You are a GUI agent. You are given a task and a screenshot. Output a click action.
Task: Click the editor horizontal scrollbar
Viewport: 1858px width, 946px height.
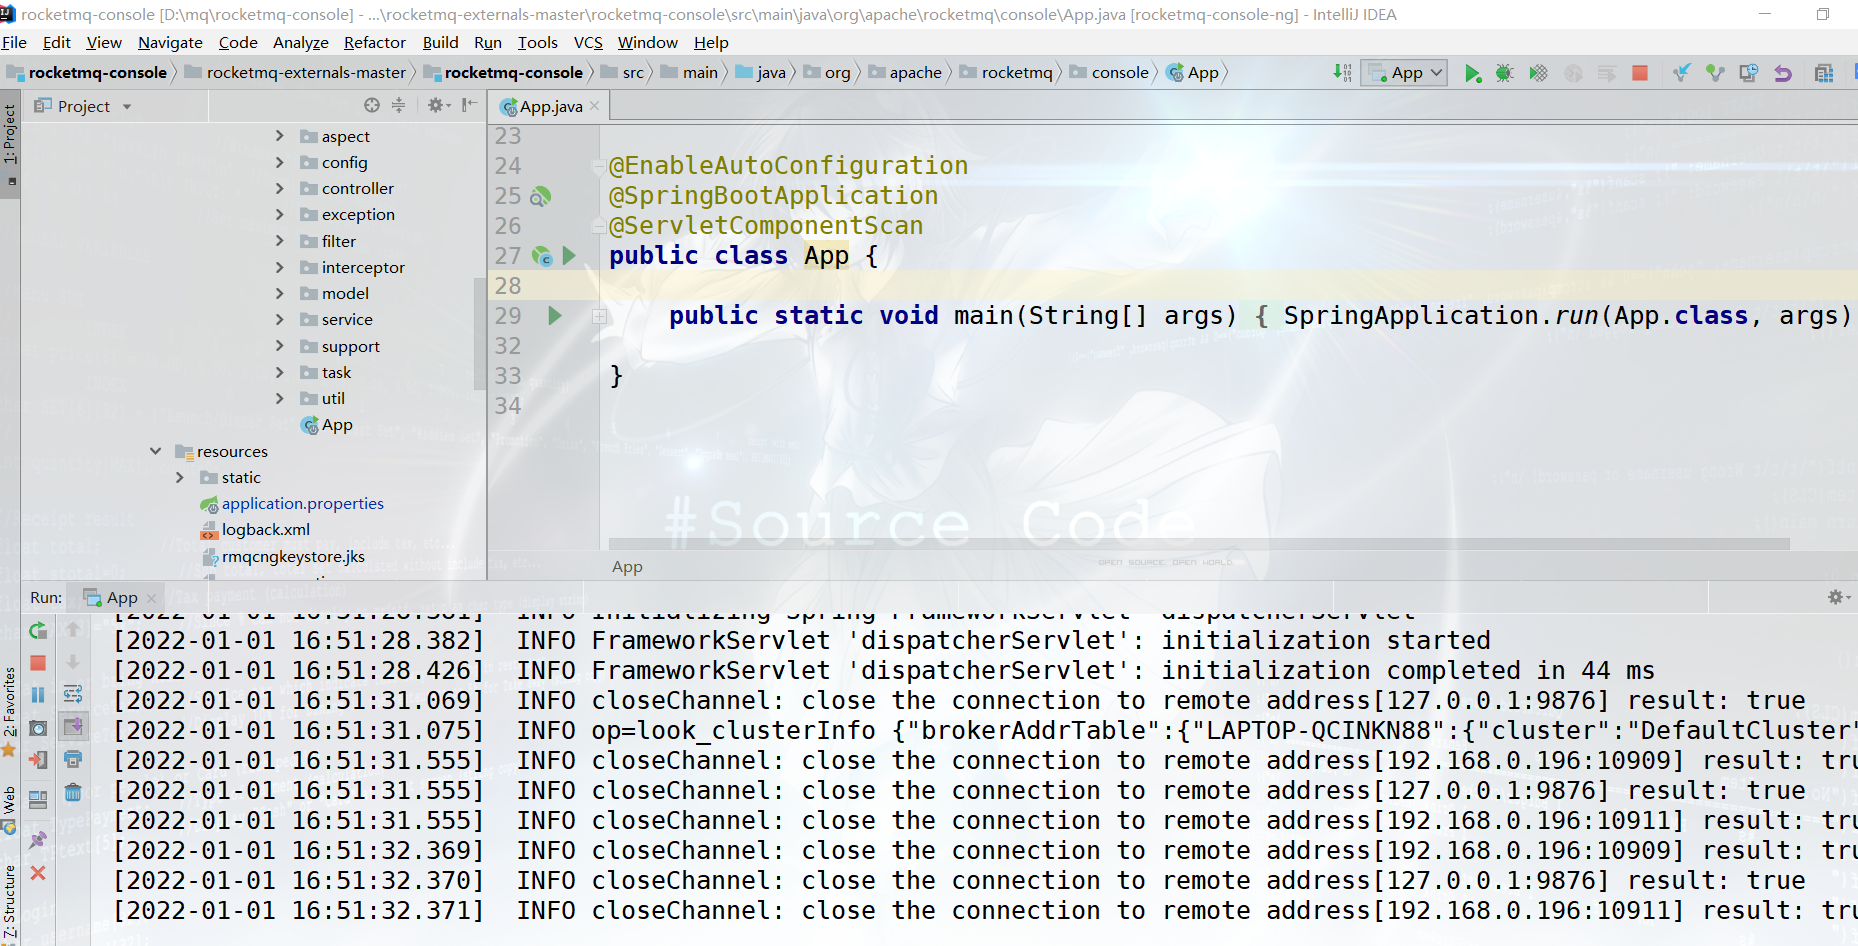point(1199,544)
